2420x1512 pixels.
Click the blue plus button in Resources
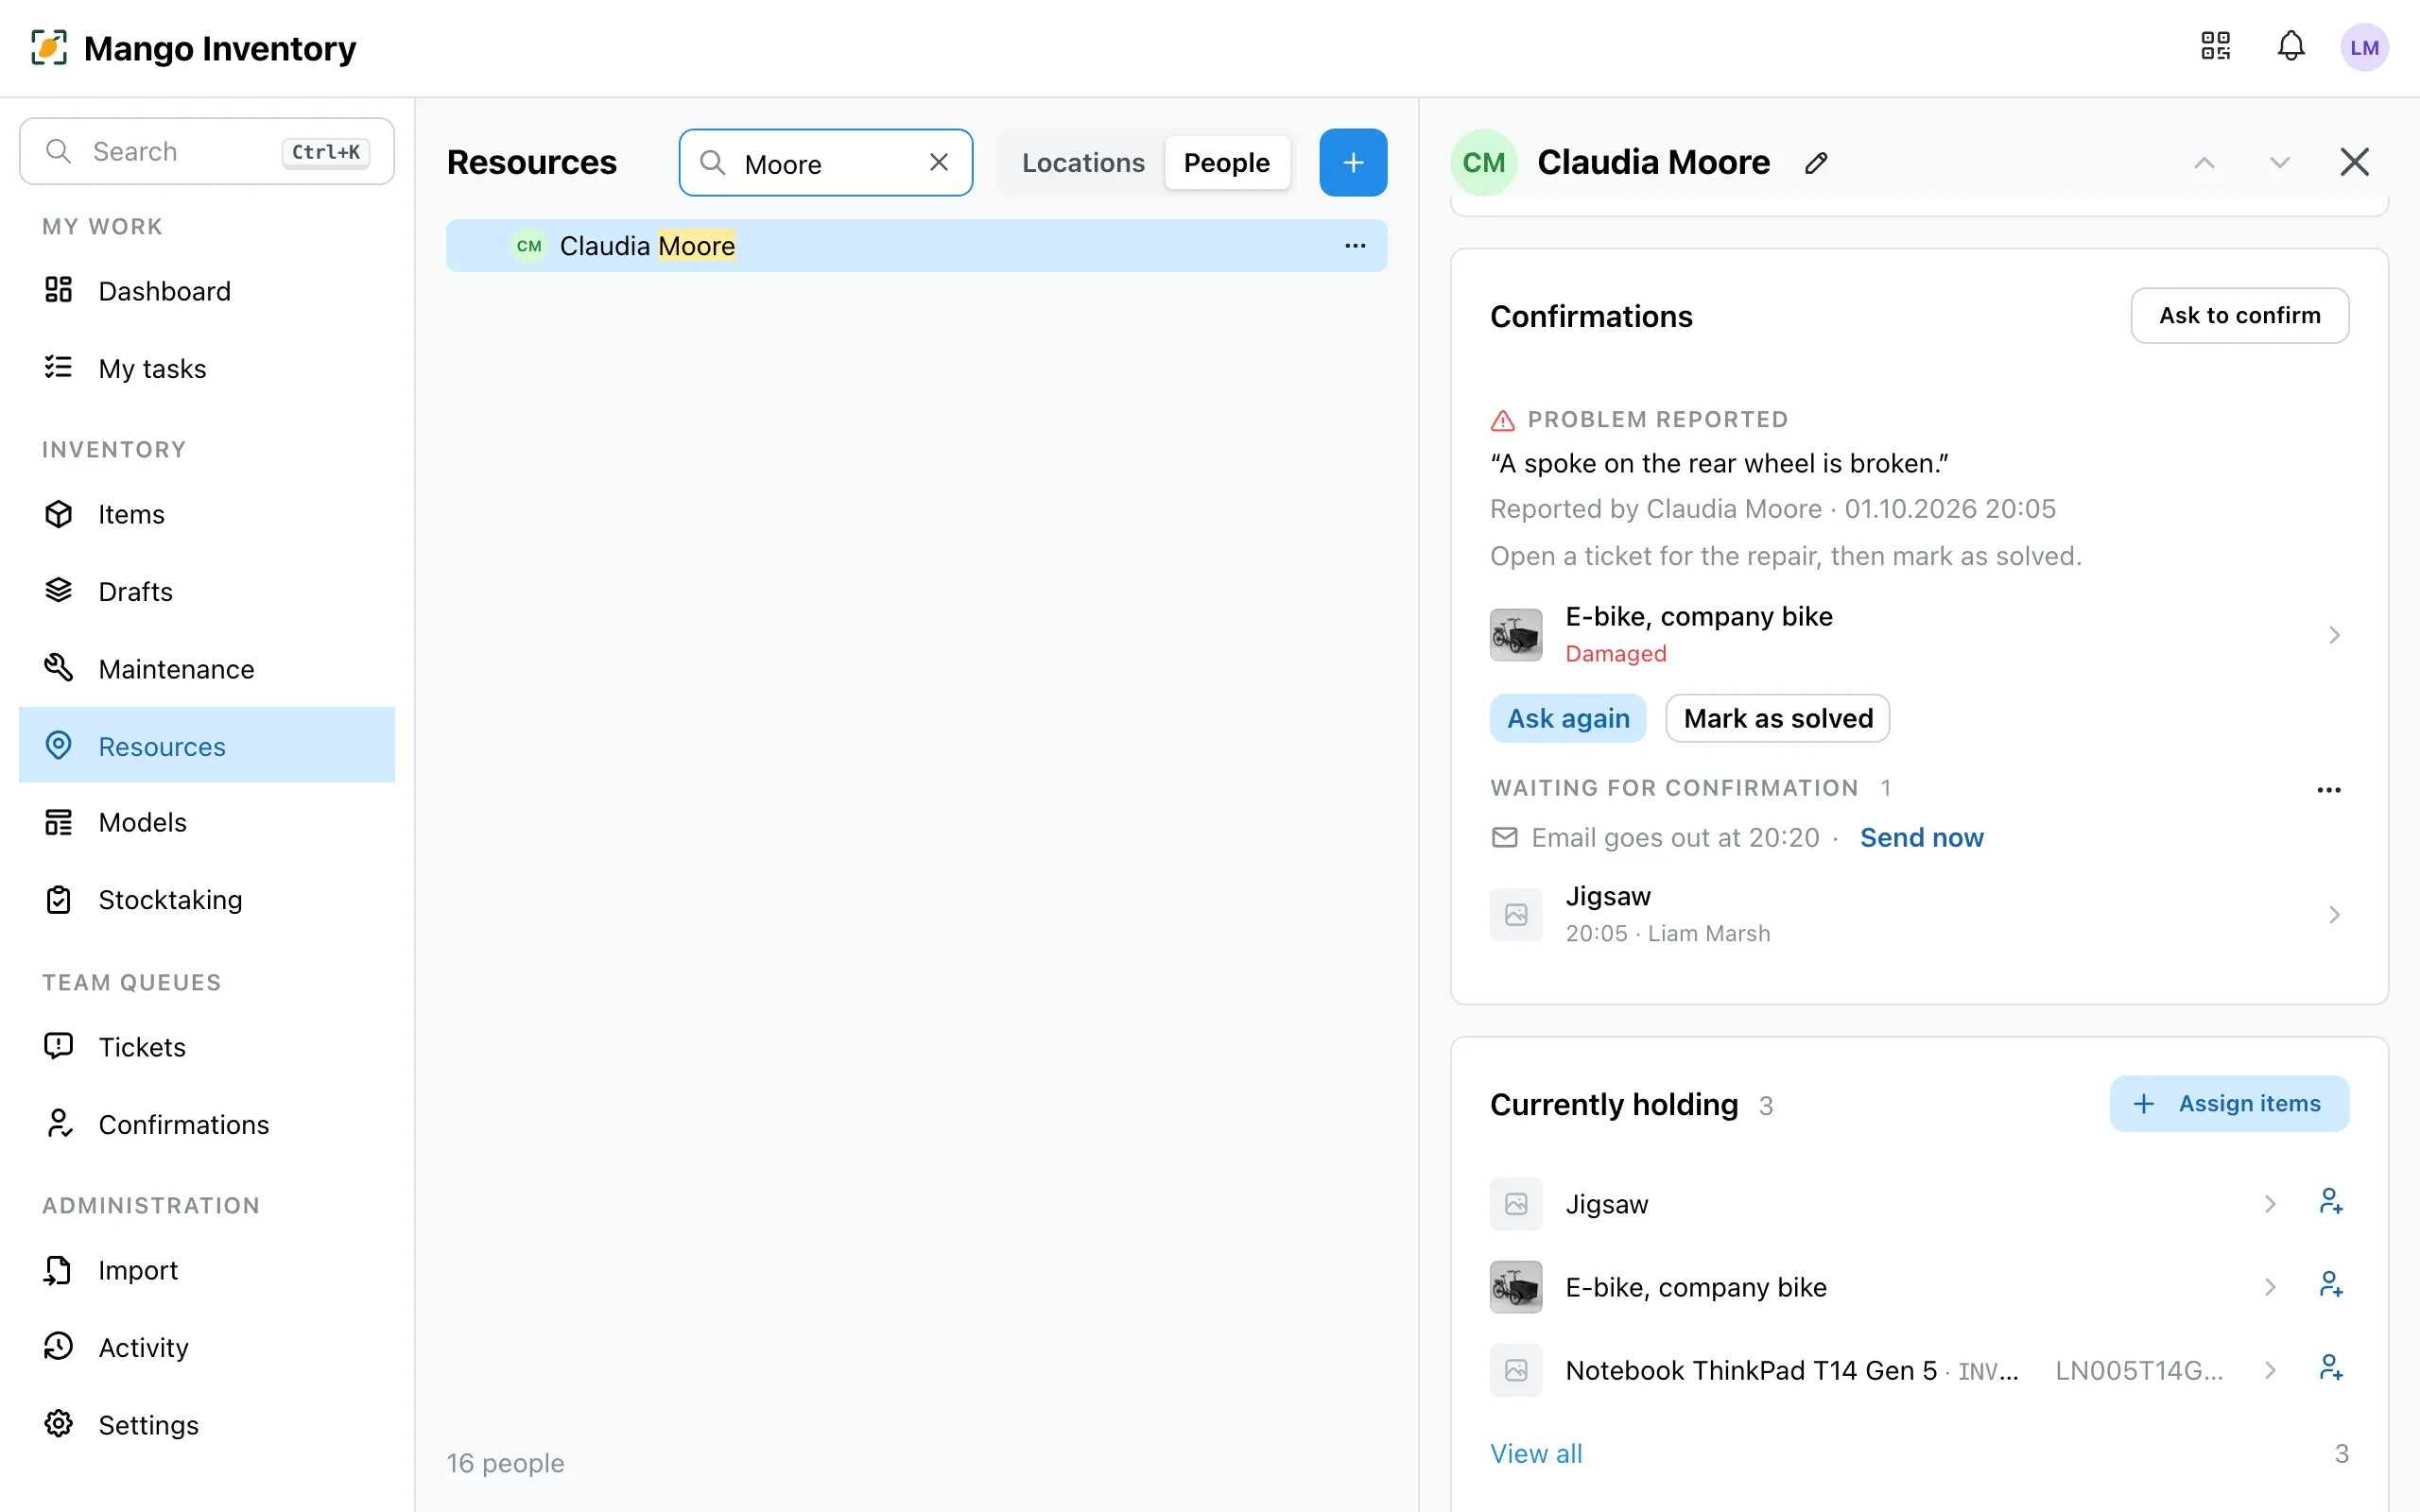(x=1353, y=163)
